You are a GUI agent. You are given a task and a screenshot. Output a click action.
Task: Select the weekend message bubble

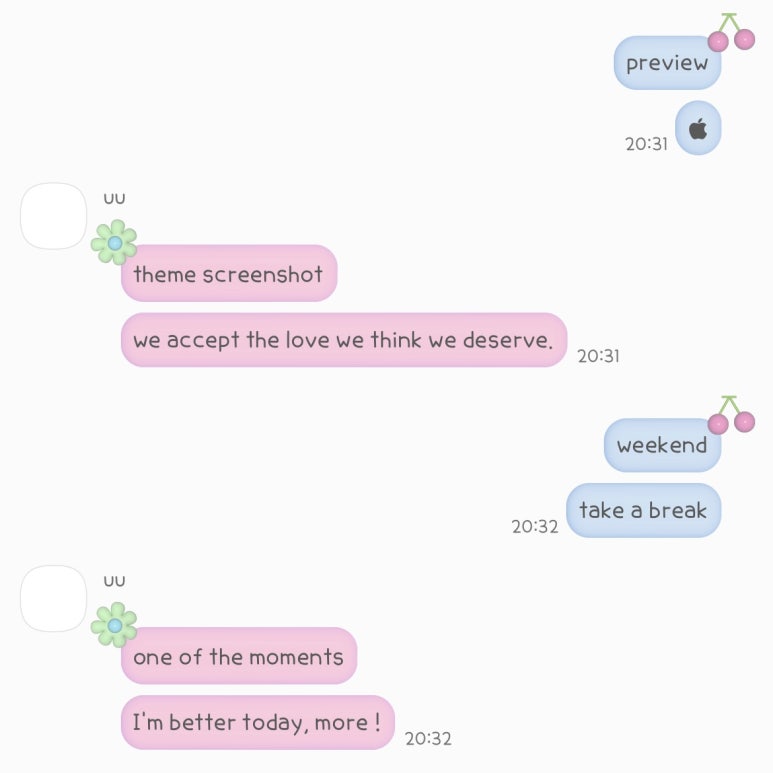tap(663, 445)
